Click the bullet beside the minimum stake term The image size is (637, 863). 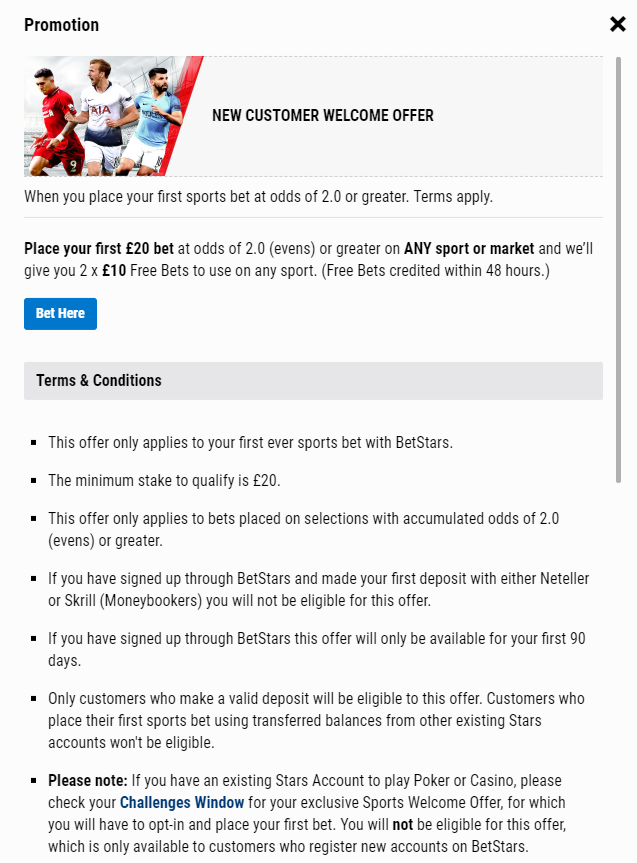click(x=34, y=481)
